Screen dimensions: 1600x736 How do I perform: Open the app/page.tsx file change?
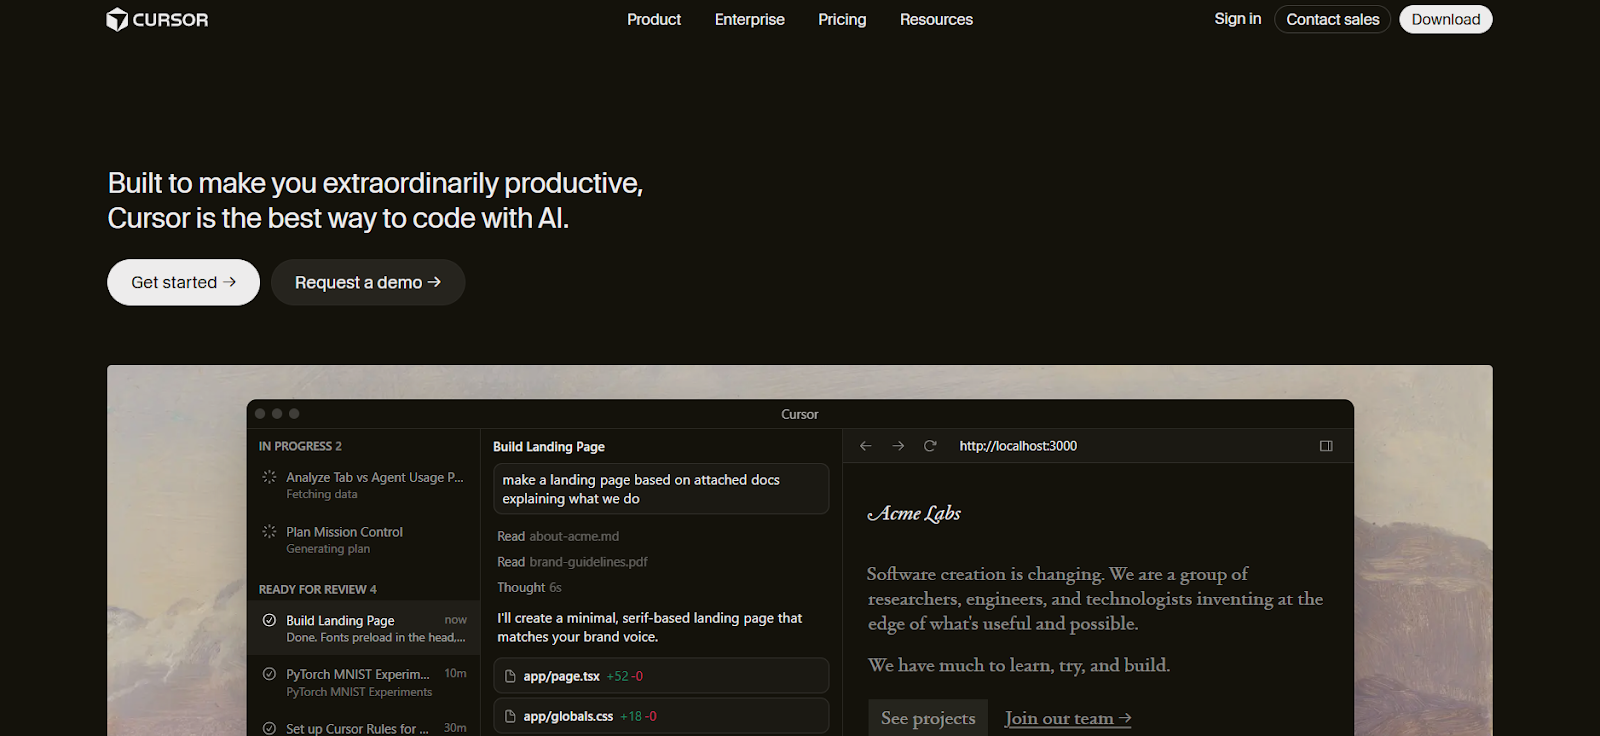[661, 676]
